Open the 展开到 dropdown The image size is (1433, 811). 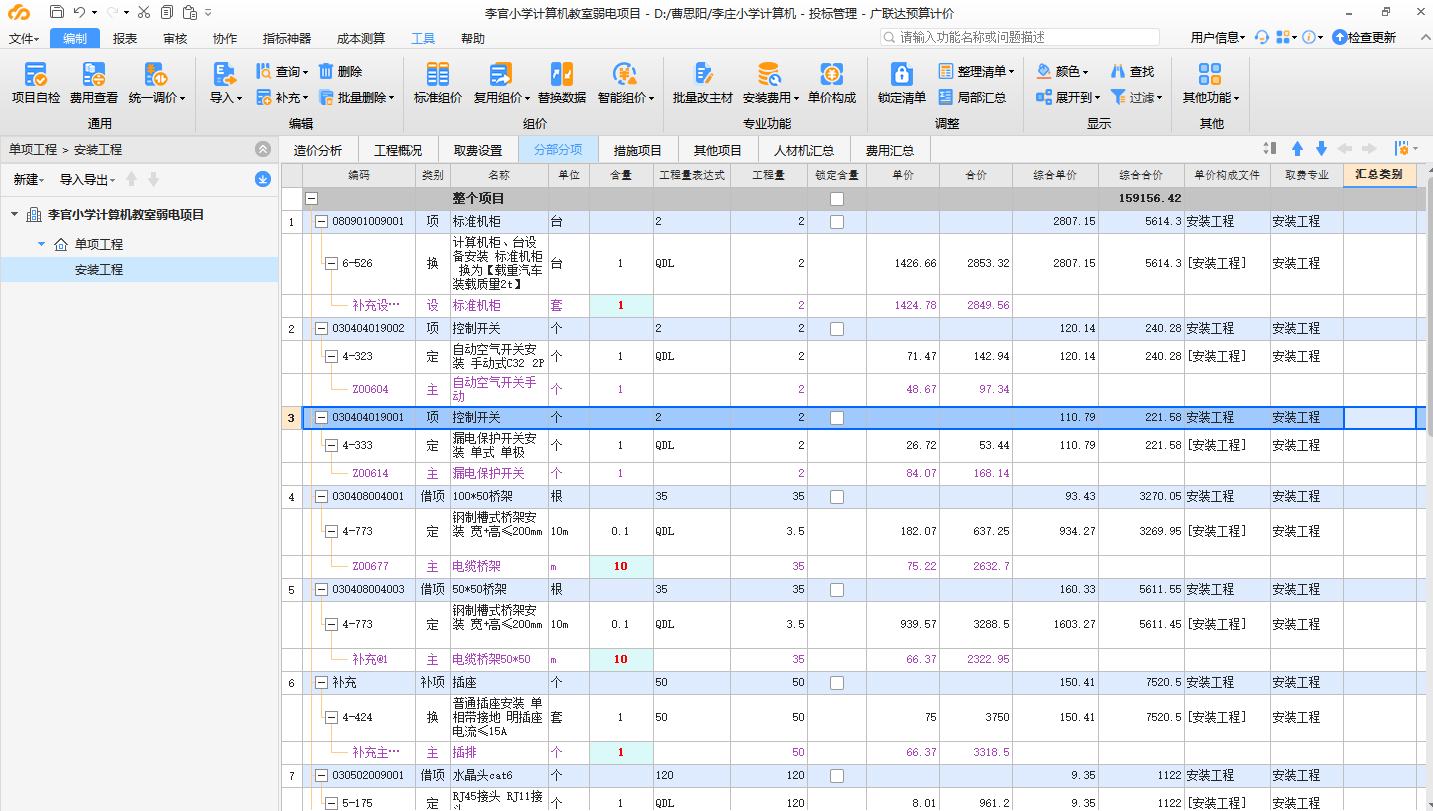1068,98
